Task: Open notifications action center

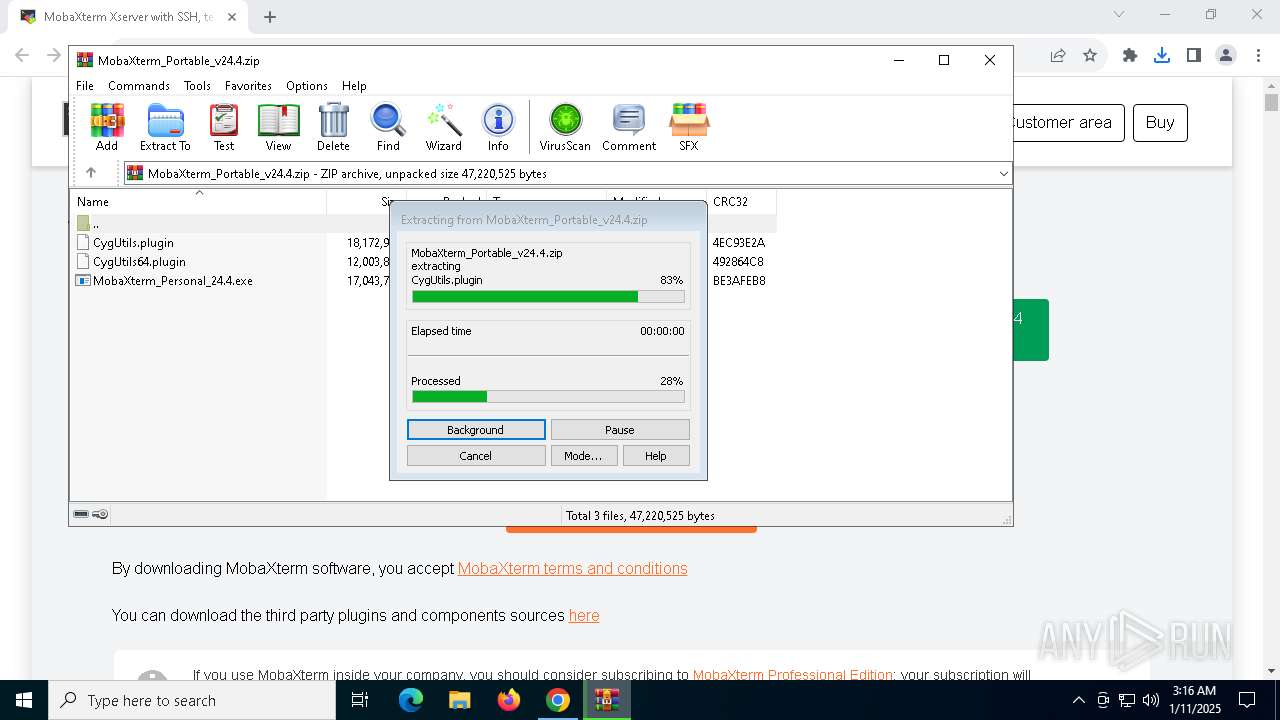Action: point(1247,700)
